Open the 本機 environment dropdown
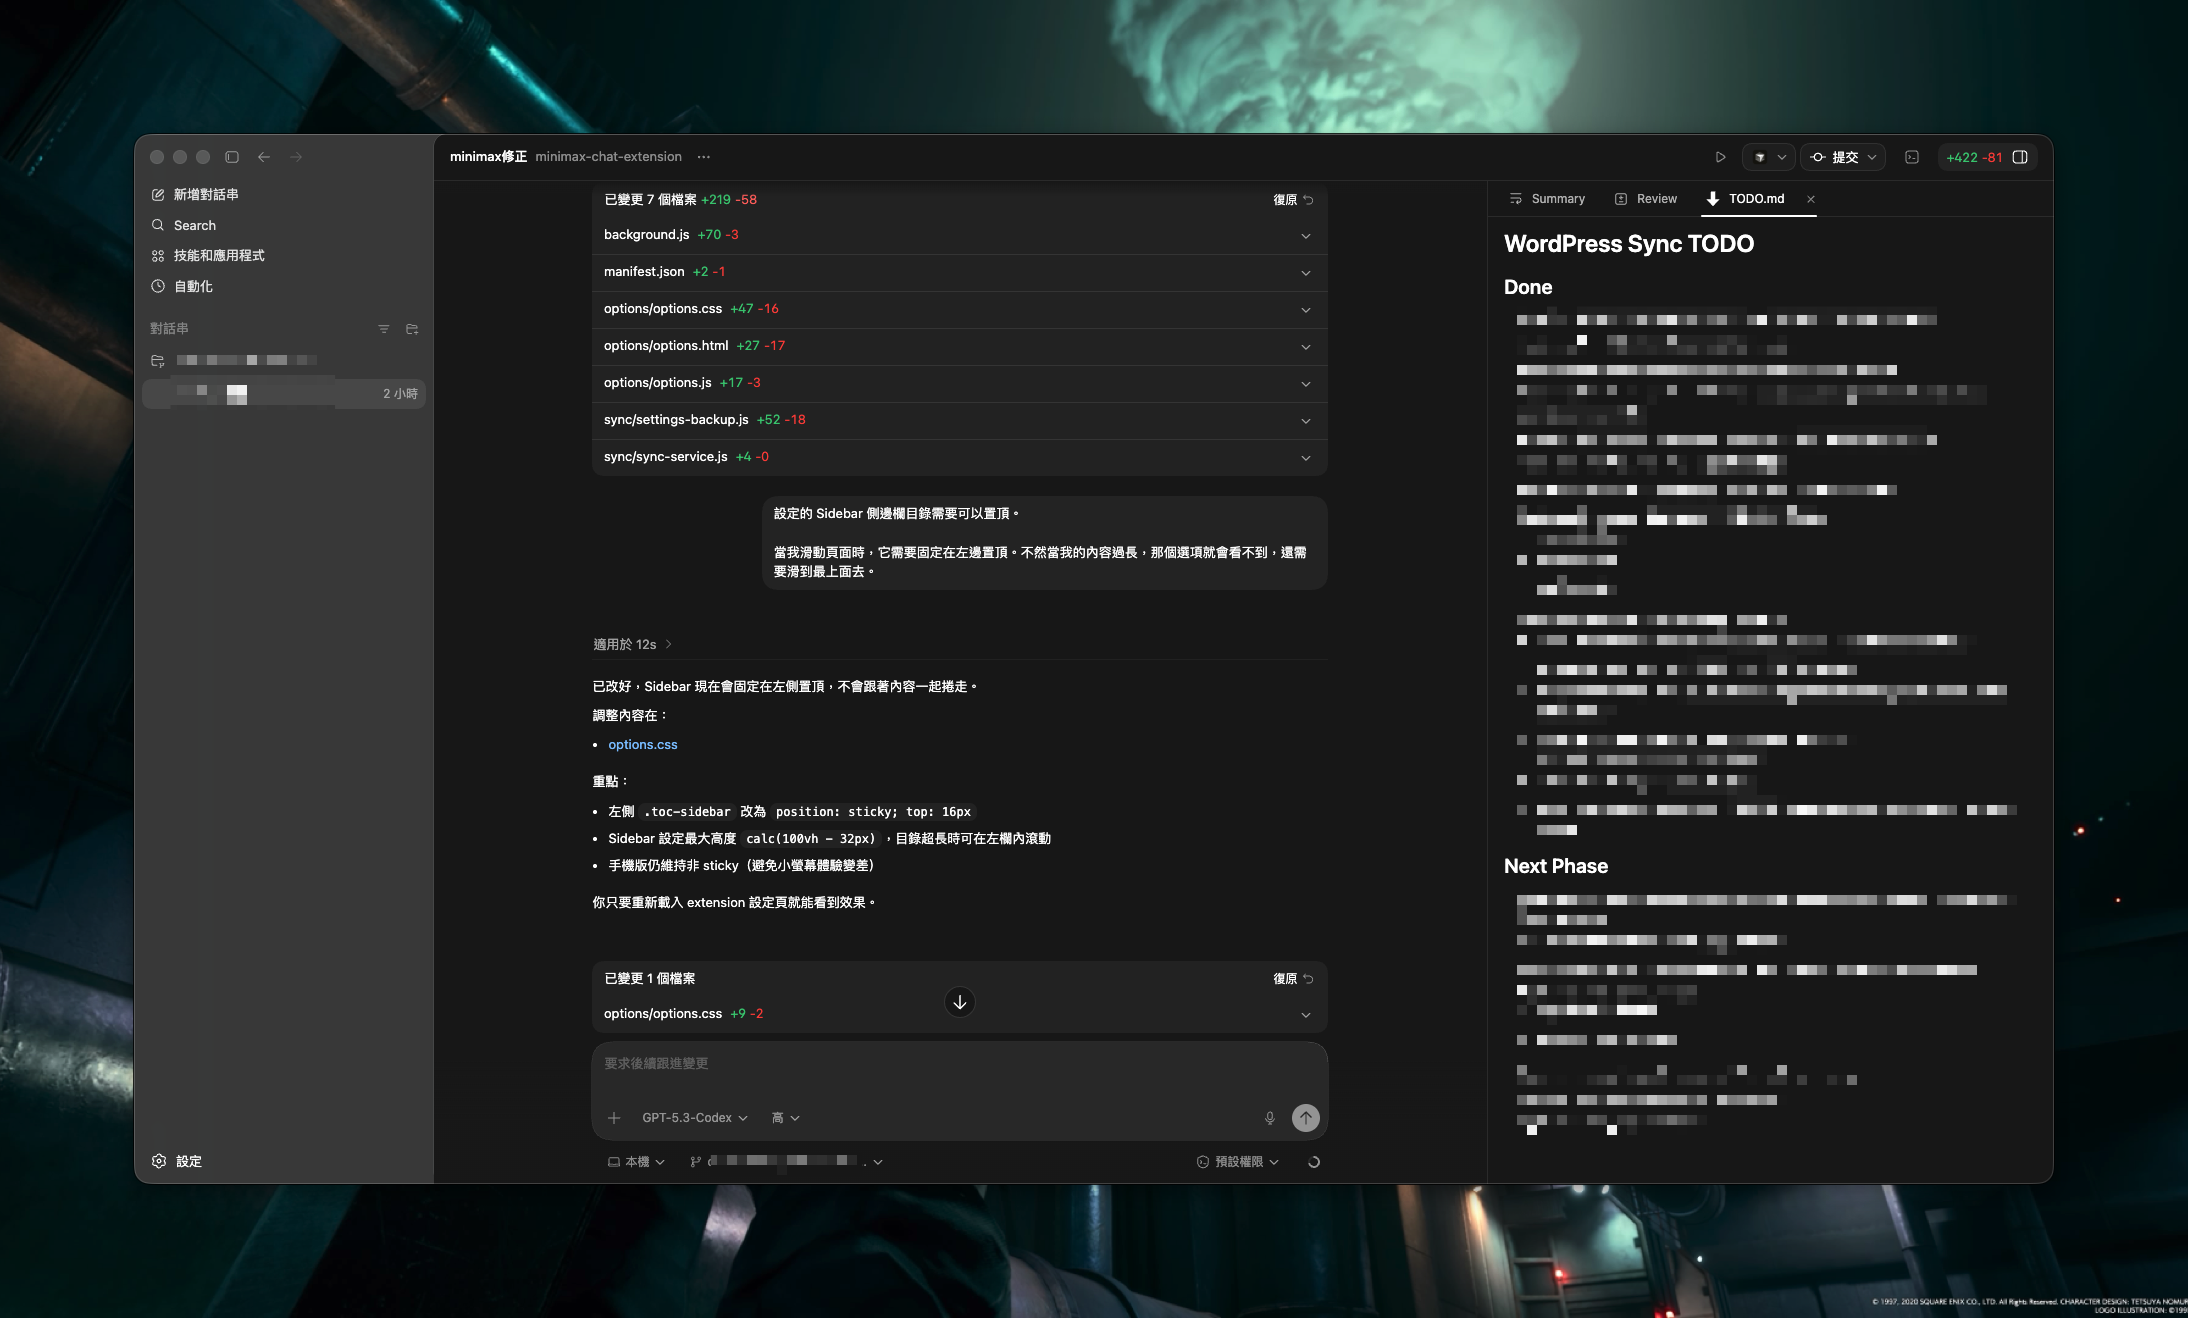This screenshot has height=1318, width=2188. point(636,1162)
